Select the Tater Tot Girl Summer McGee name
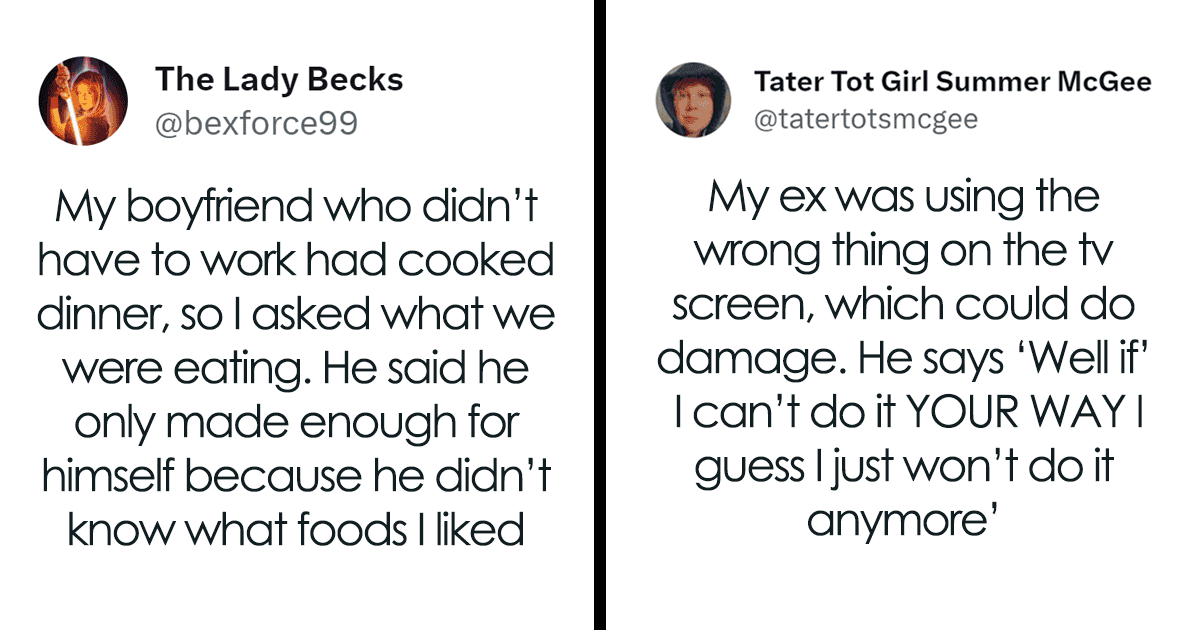The width and height of the screenshot is (1200, 630). click(x=952, y=80)
